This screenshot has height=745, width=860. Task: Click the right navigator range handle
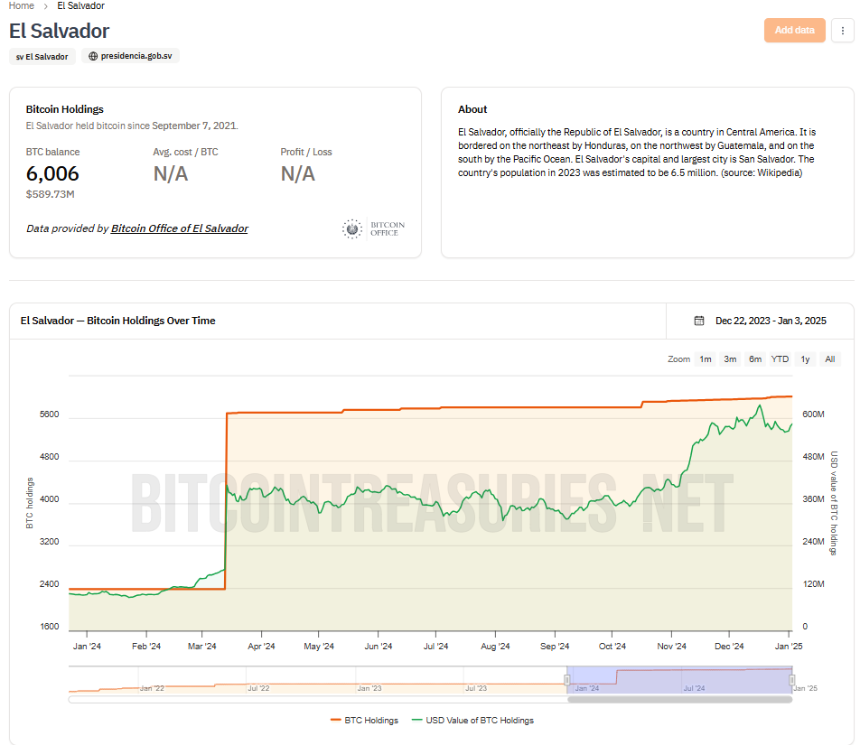[x=792, y=680]
